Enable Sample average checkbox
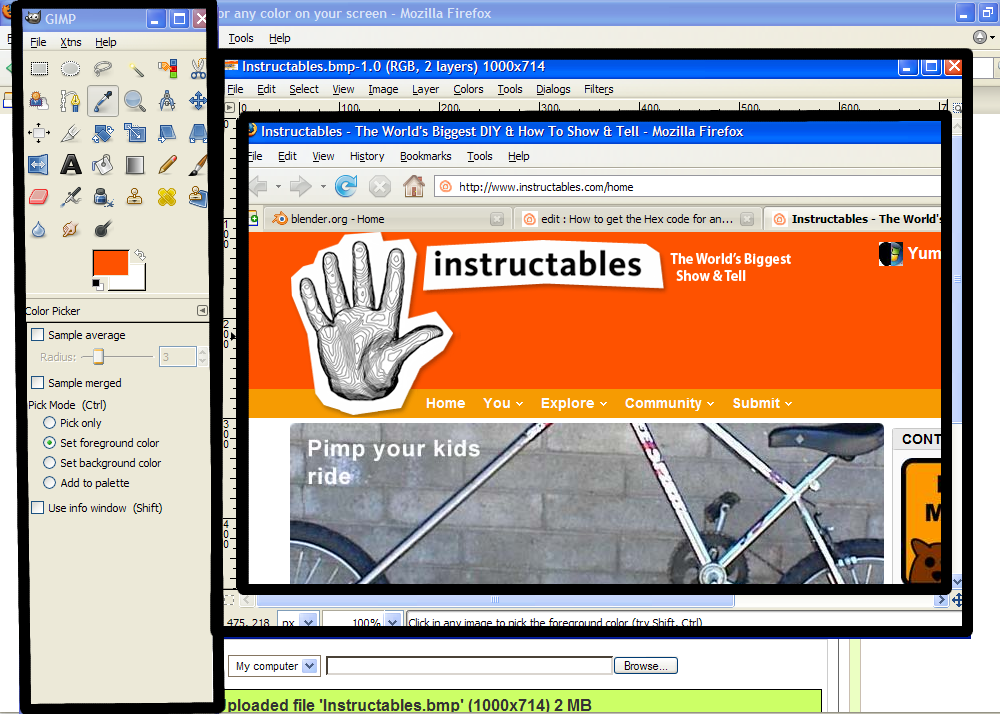This screenshot has width=1000, height=714. pyautogui.click(x=38, y=335)
